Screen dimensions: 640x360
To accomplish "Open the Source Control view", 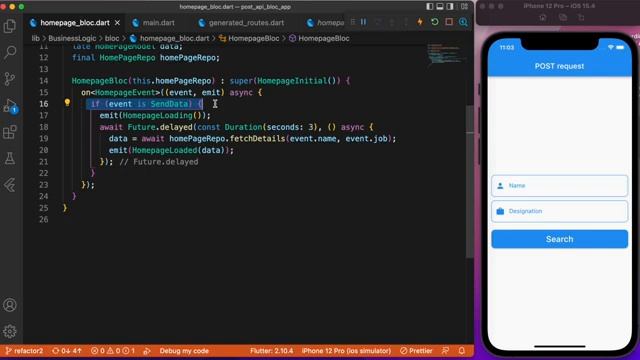I will coord(10,78).
